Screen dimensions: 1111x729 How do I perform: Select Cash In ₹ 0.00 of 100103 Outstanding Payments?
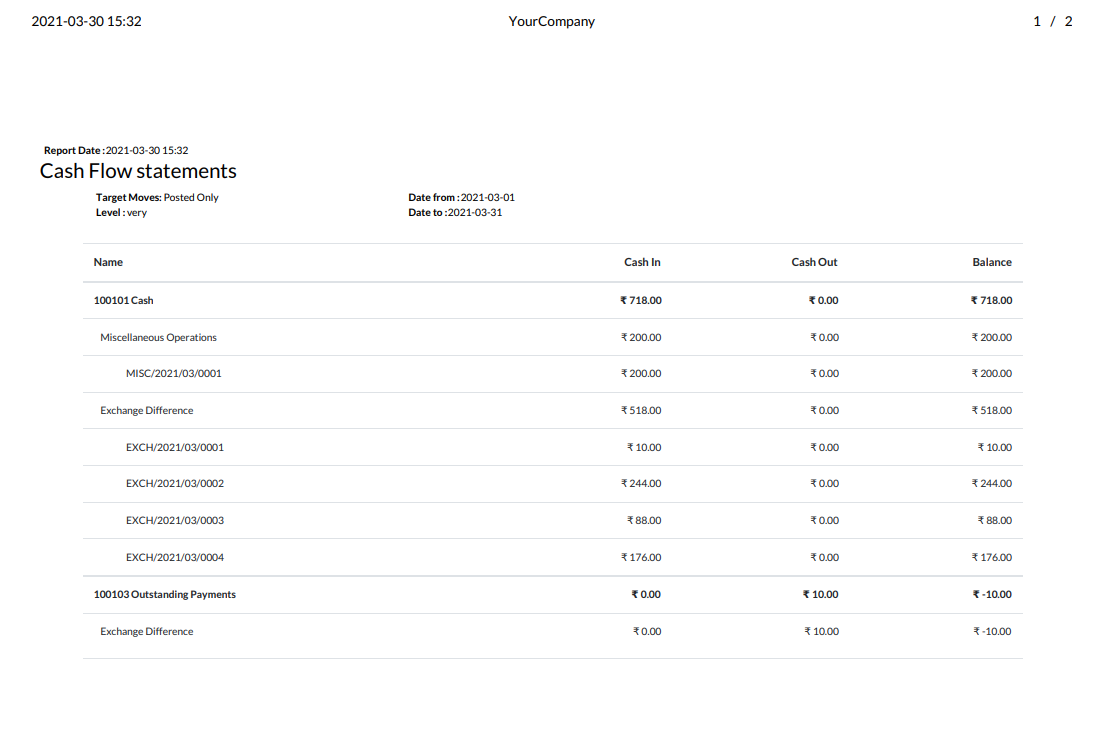coord(646,594)
